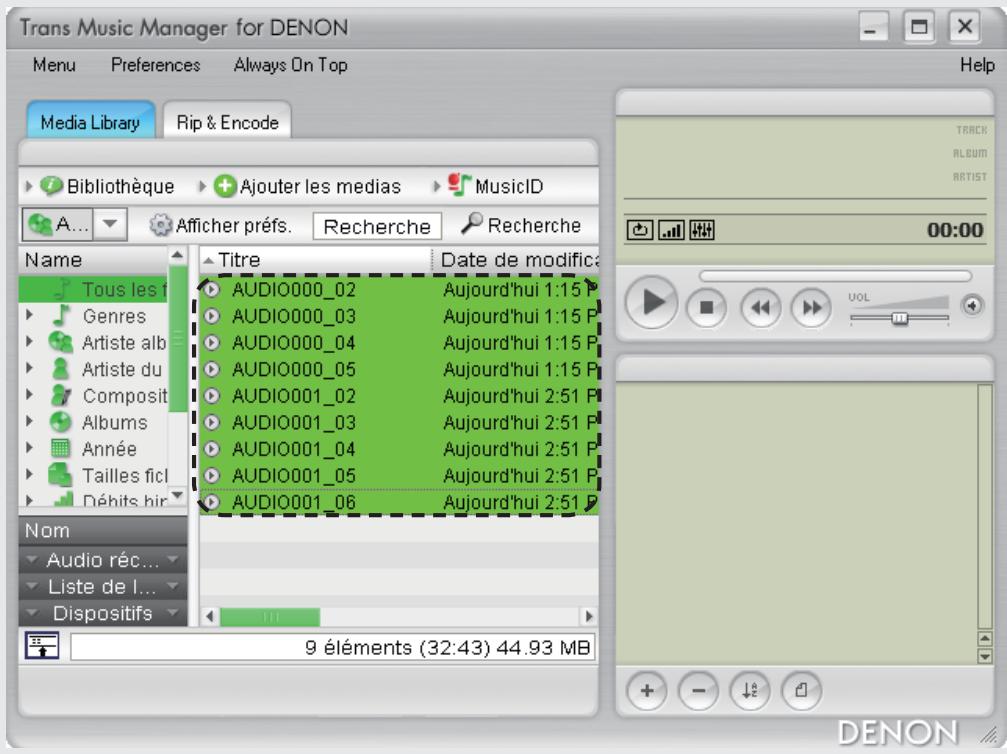Open the spectrum bars display icon
The height and width of the screenshot is (754, 1007).
[x=671, y=230]
